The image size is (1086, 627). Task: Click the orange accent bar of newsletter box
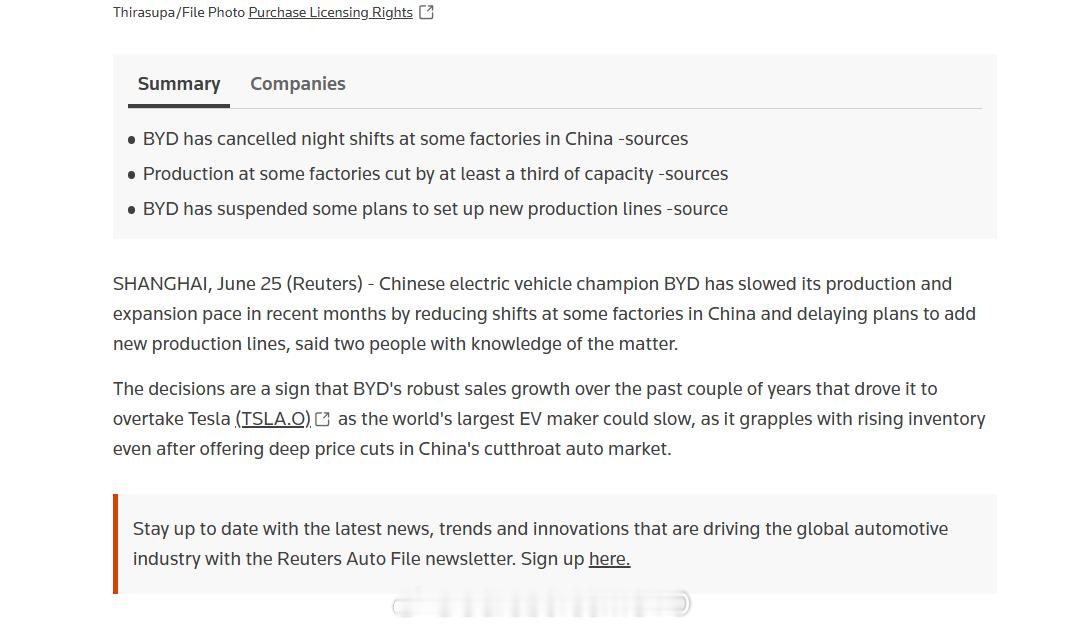point(116,544)
